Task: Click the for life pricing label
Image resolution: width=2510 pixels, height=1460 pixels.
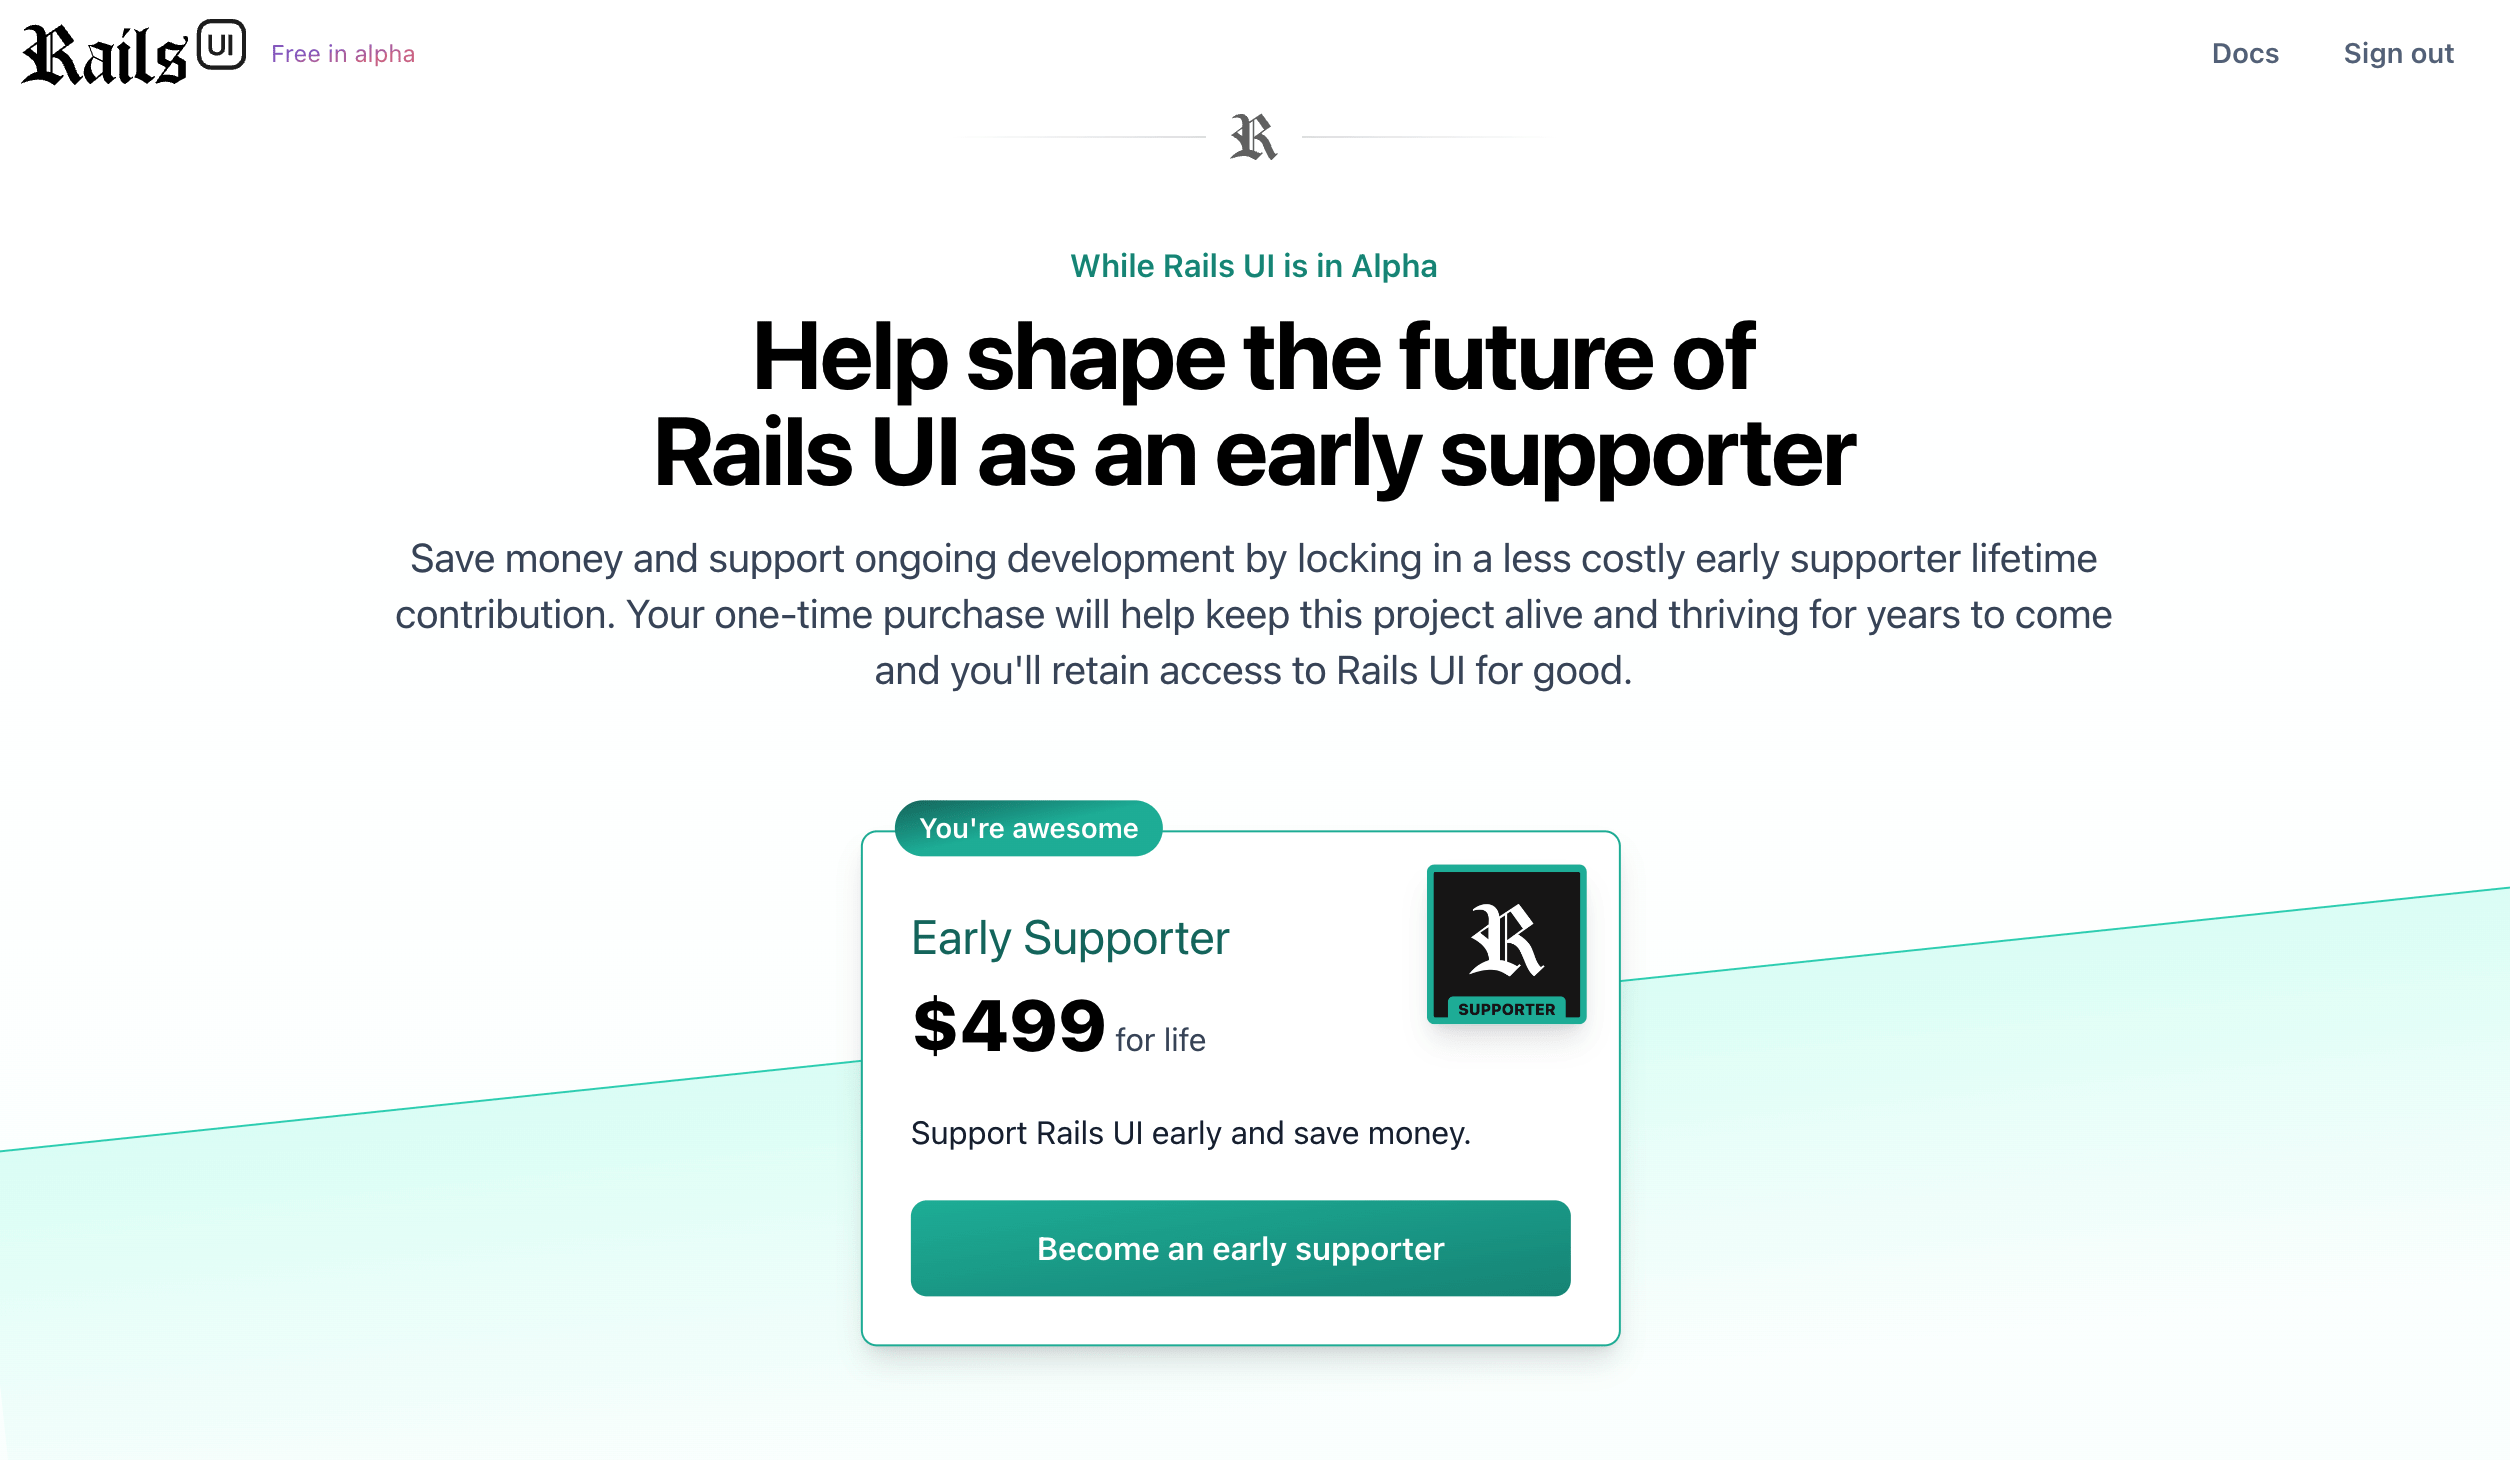Action: [1160, 1040]
